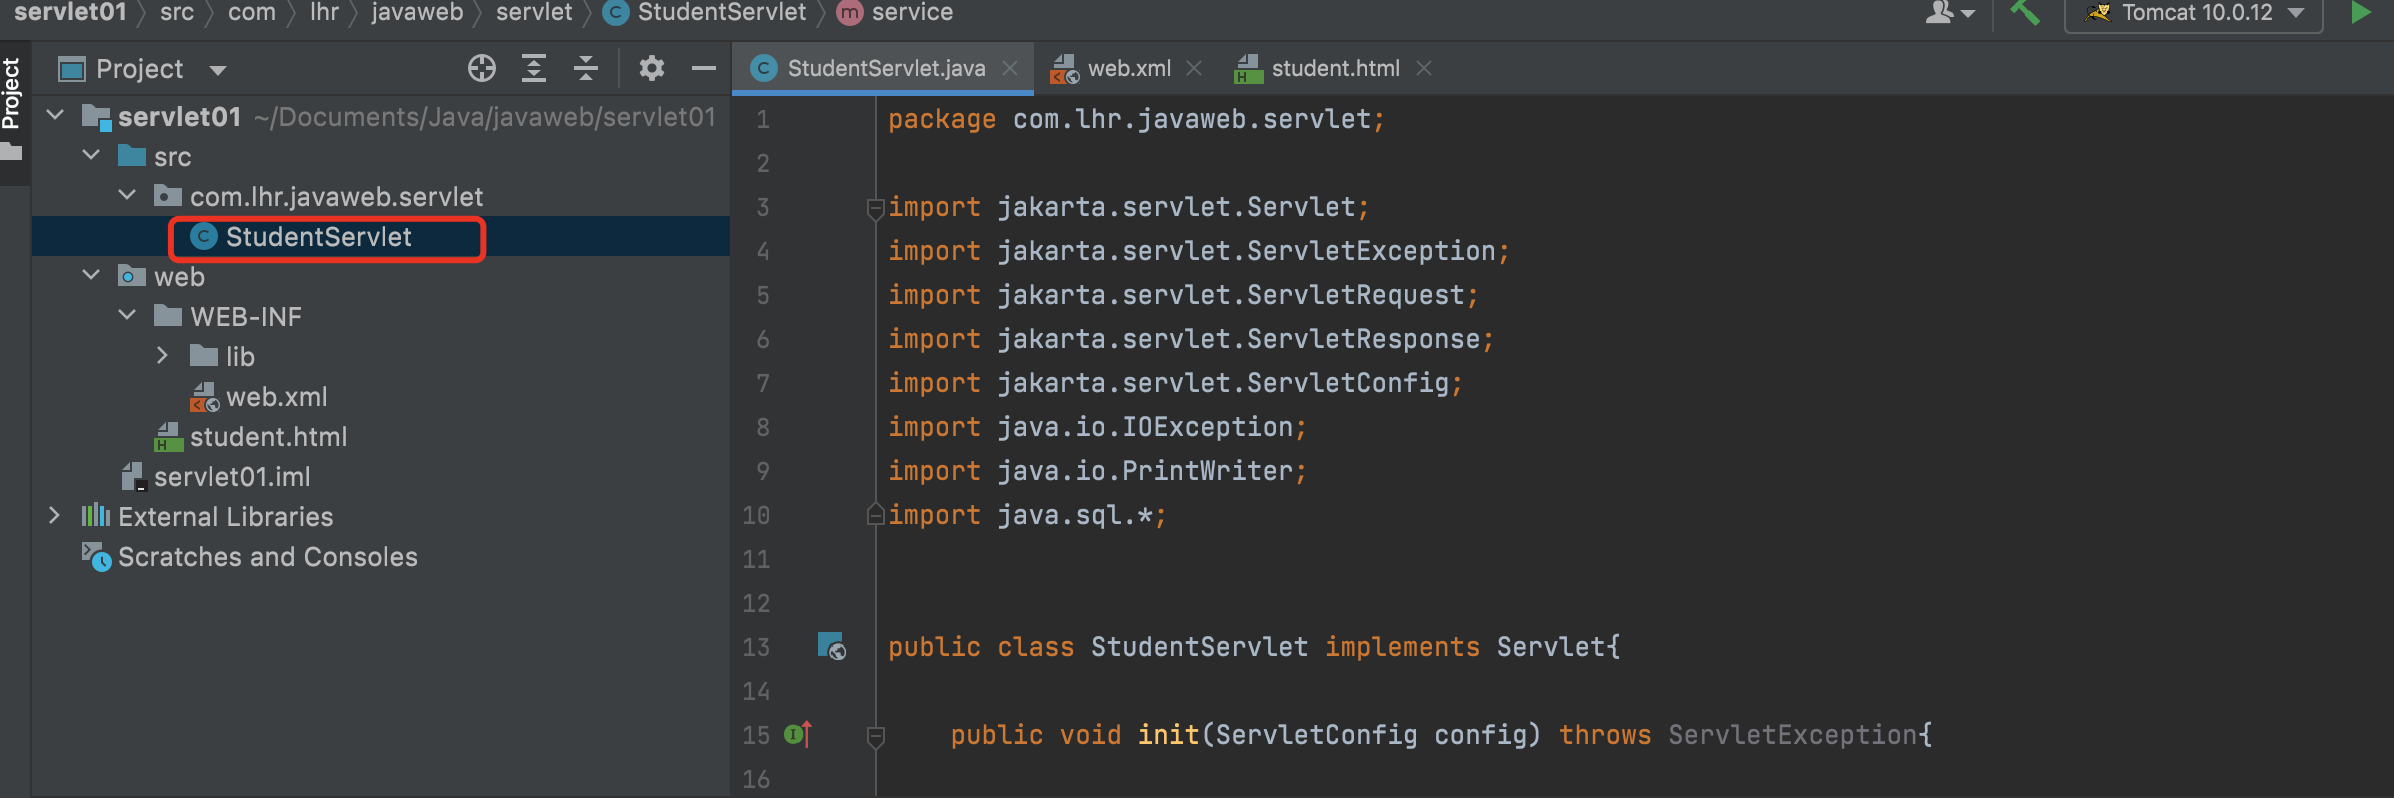The width and height of the screenshot is (2394, 798).
Task: Click the web.xml file icon in tree
Action: pos(204,397)
